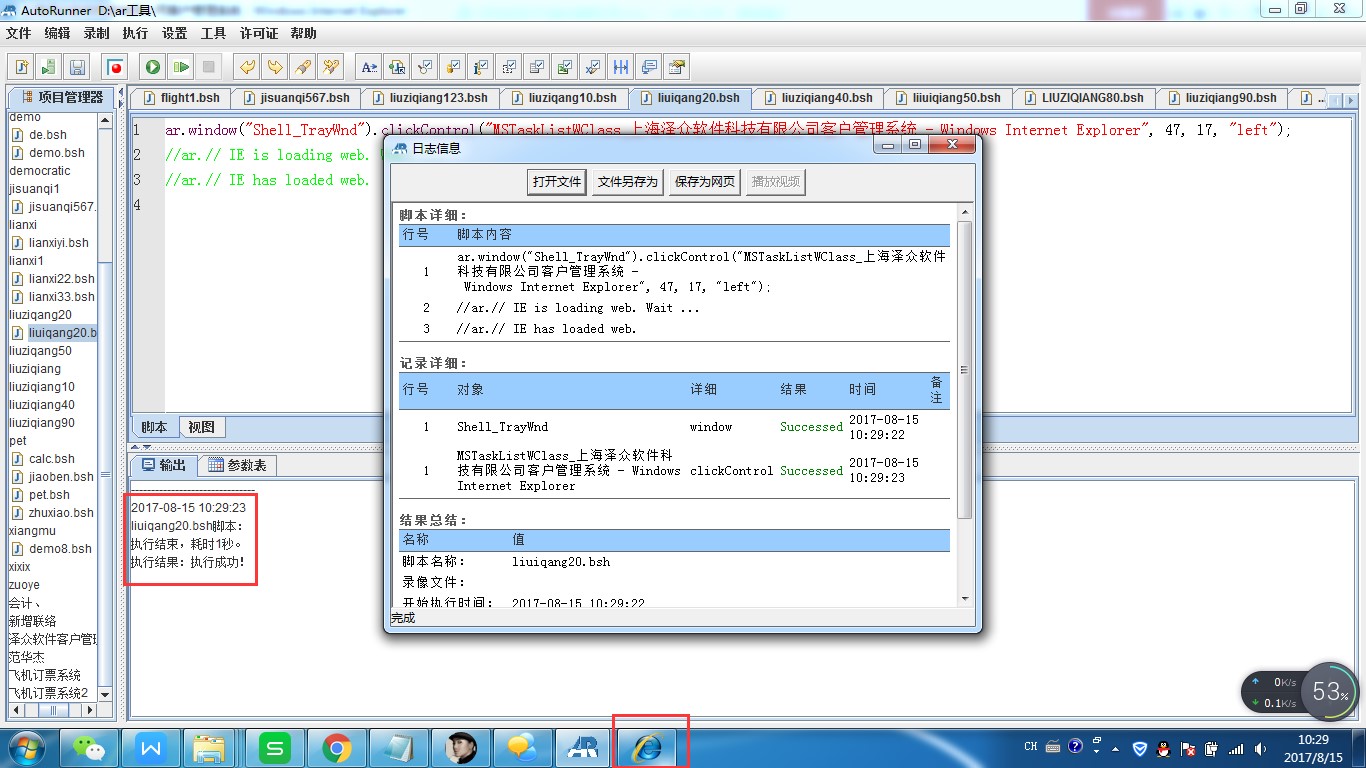1366x768 pixels.
Task: Open the 文件 menu
Action: 19,33
